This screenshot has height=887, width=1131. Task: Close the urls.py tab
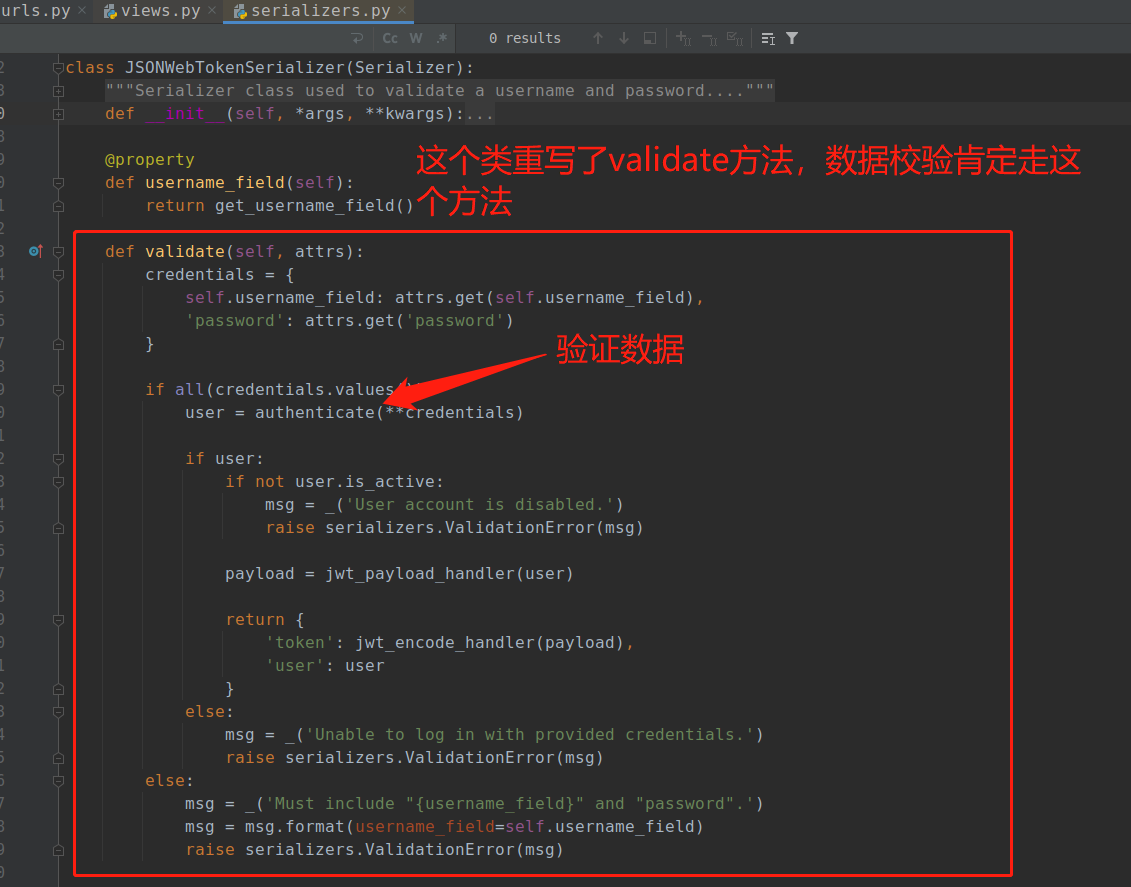(82, 10)
